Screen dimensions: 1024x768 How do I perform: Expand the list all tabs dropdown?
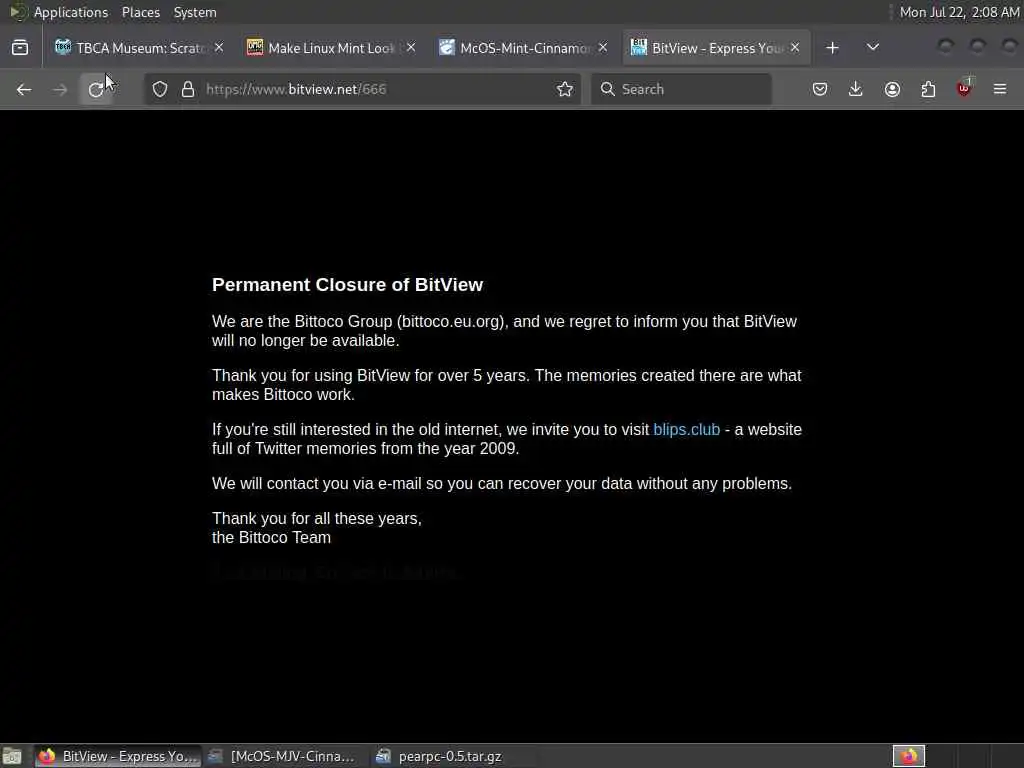872,48
